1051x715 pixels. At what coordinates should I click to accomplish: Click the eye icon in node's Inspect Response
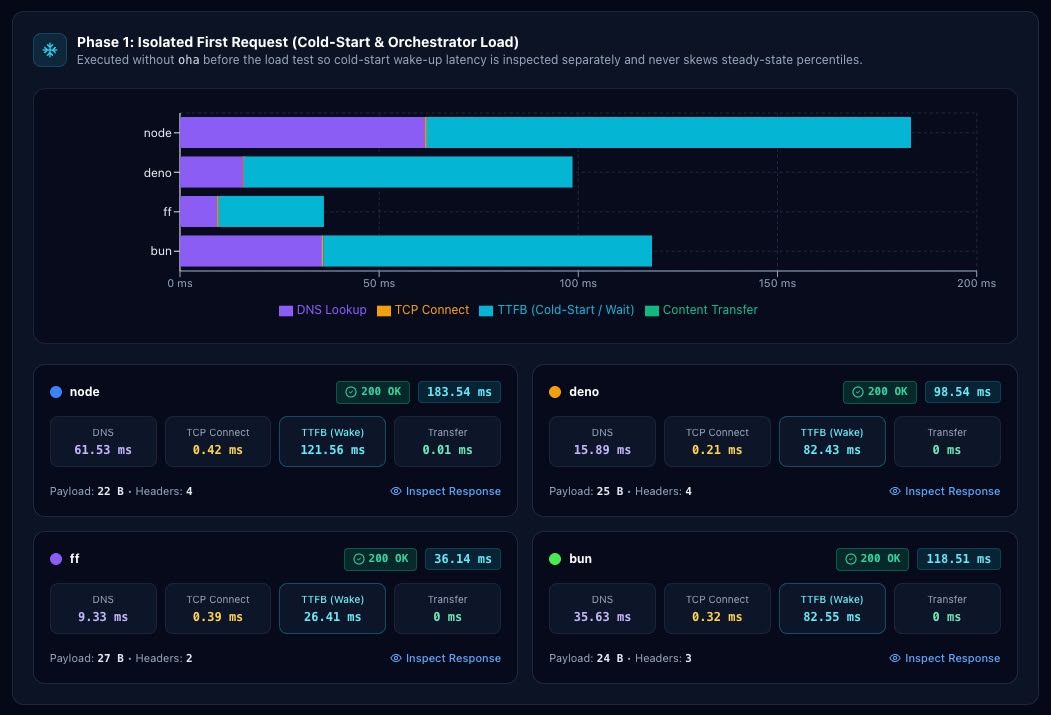coord(395,491)
